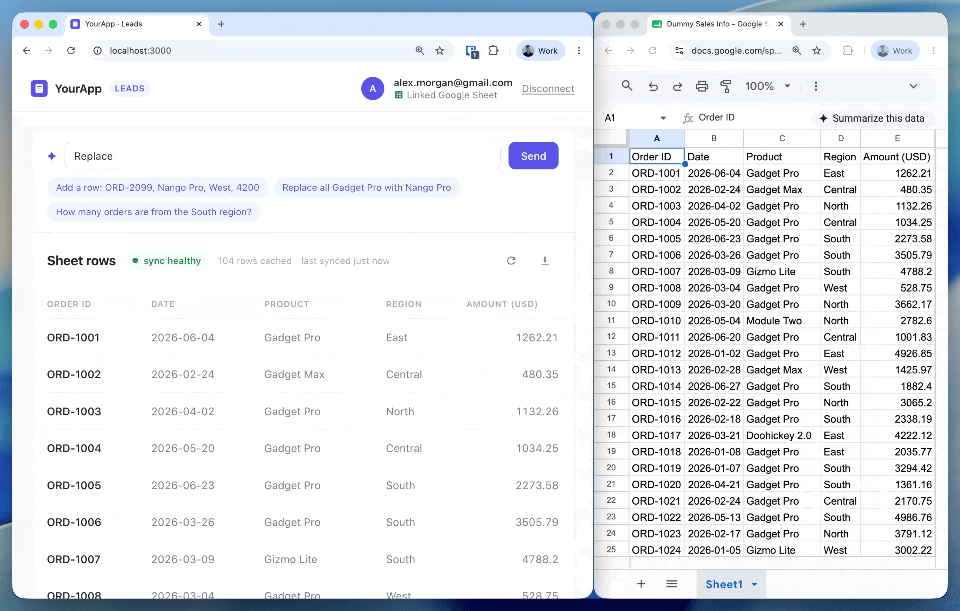Select row 12 header in Sheets

[611, 337]
